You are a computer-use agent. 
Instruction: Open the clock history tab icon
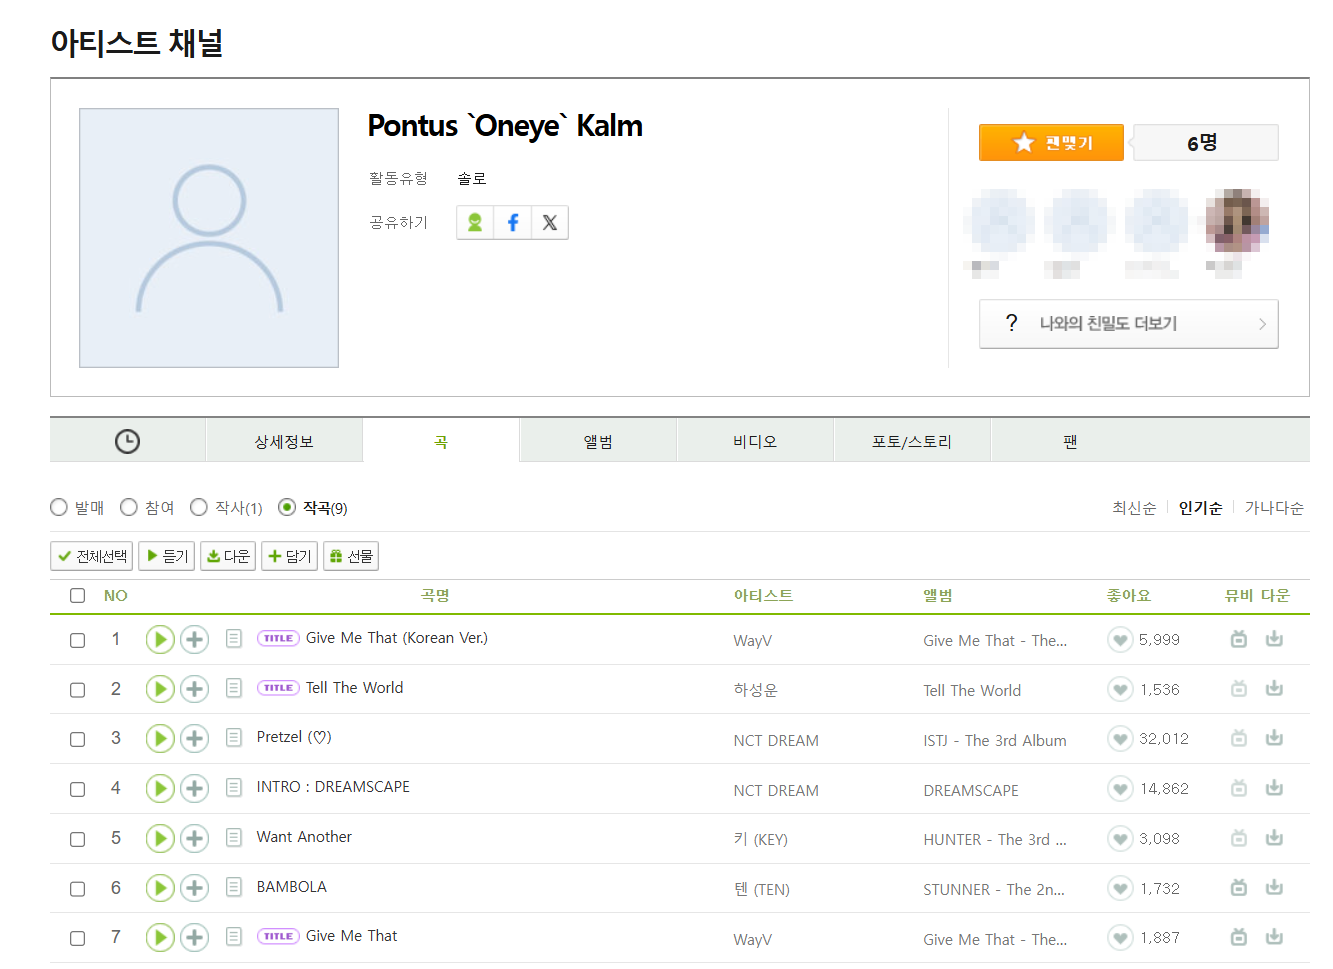click(x=128, y=441)
